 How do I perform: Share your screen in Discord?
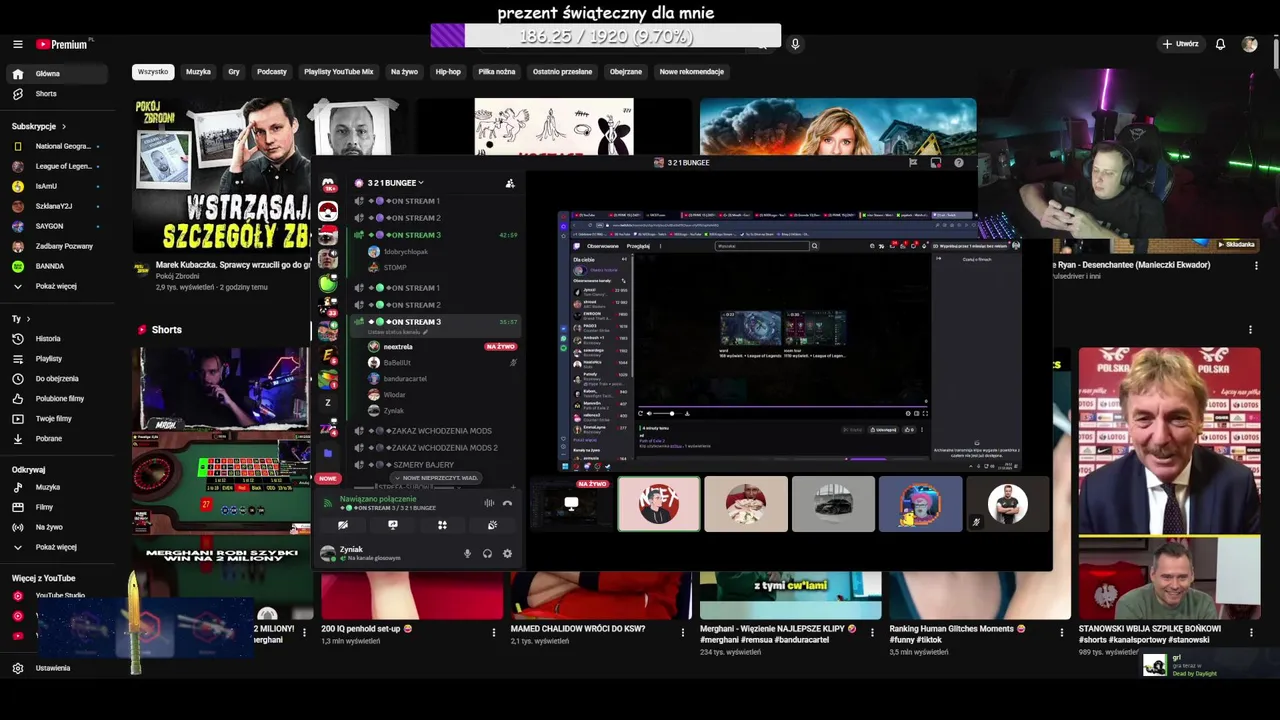393,525
